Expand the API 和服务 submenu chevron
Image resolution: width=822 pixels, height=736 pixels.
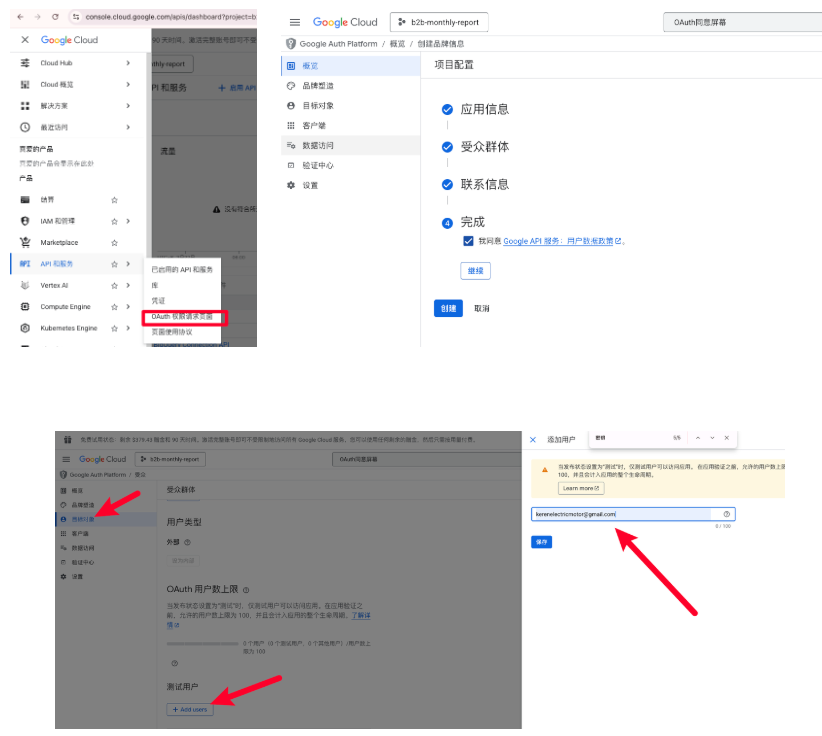click(x=128, y=264)
